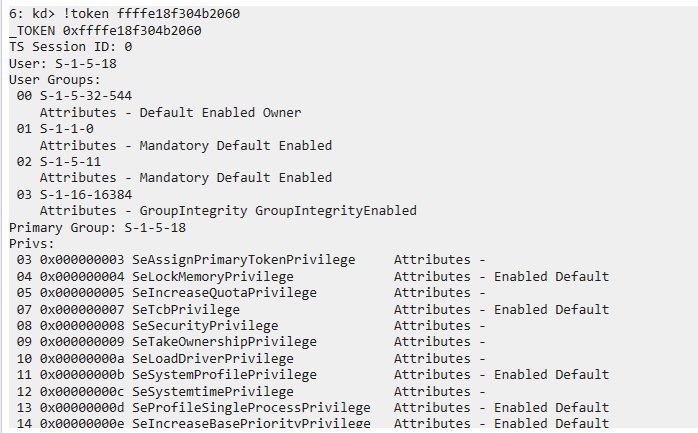Click the !token command line text
Screen dimensions: 698x433
pos(150,14)
